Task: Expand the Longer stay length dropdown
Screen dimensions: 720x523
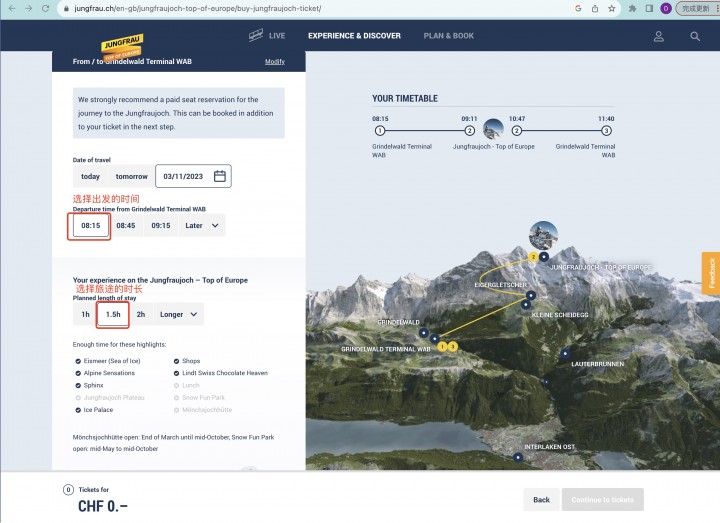Action: coord(179,315)
